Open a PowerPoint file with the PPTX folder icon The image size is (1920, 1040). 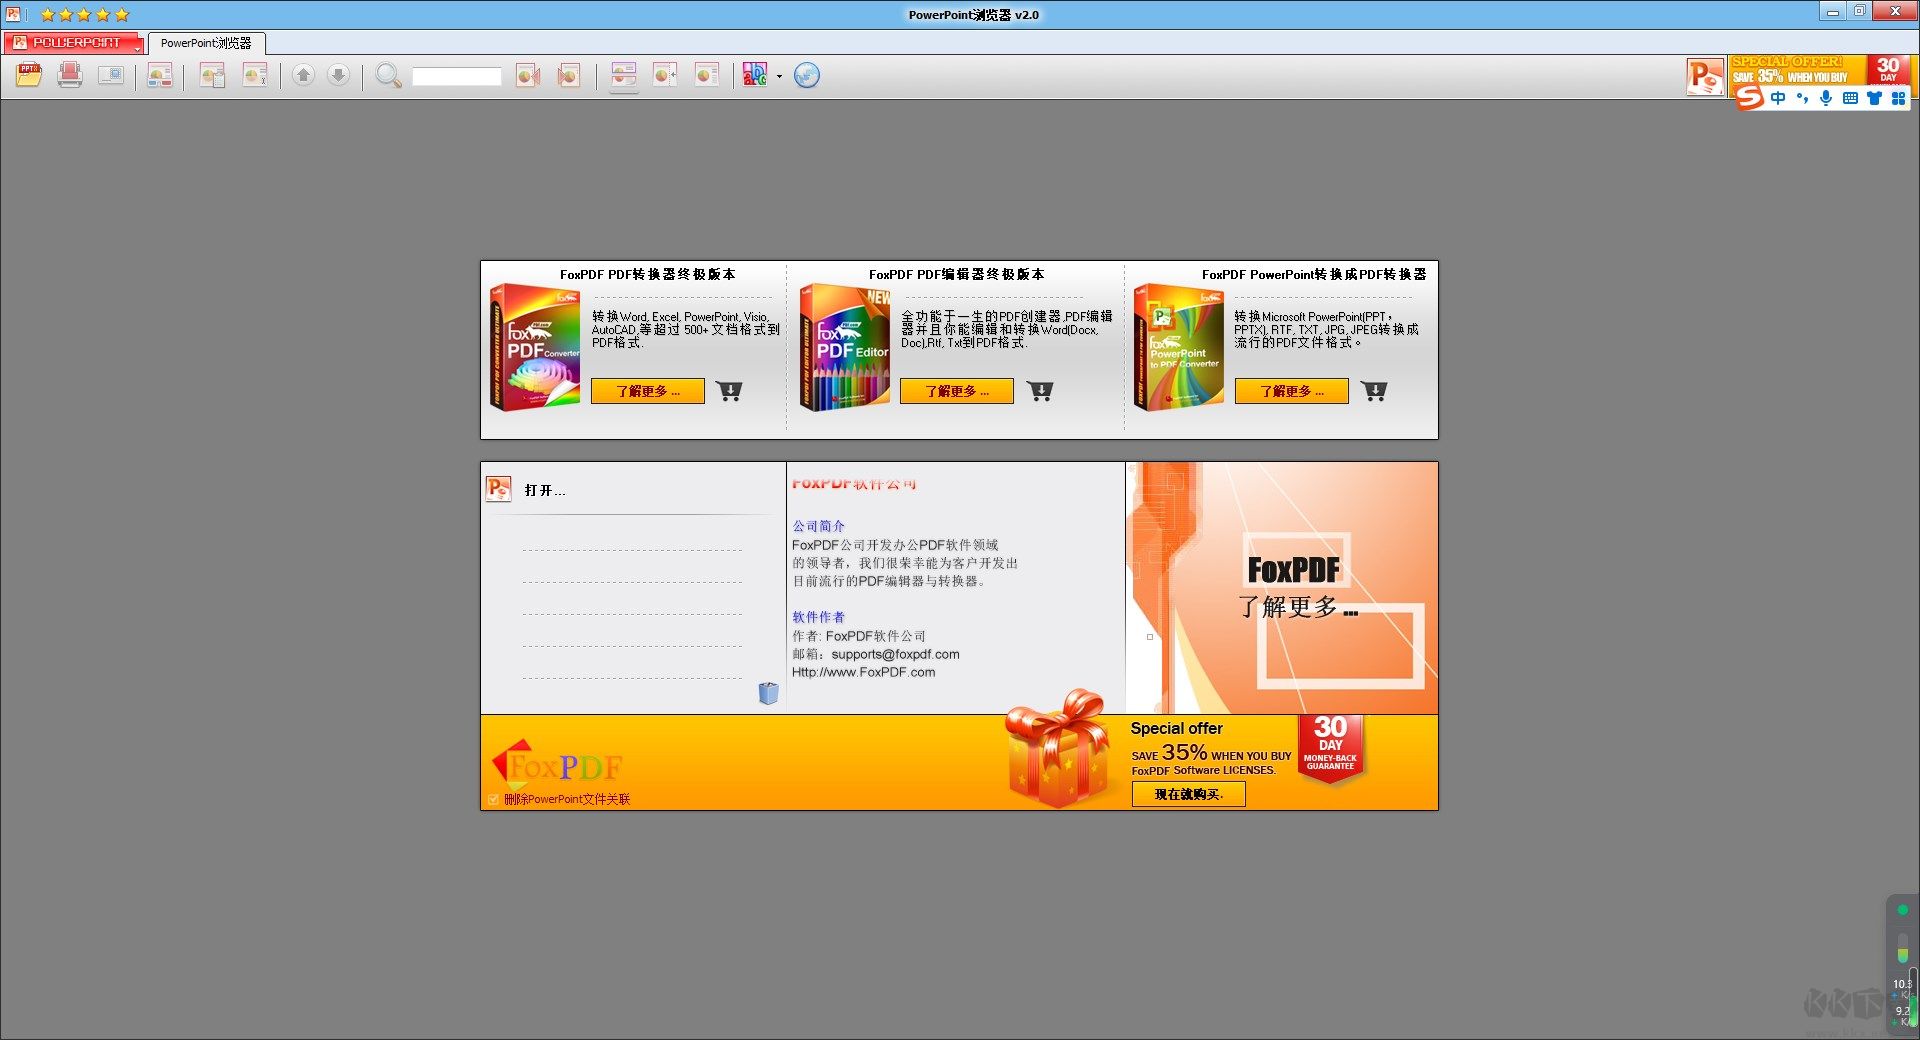point(28,75)
